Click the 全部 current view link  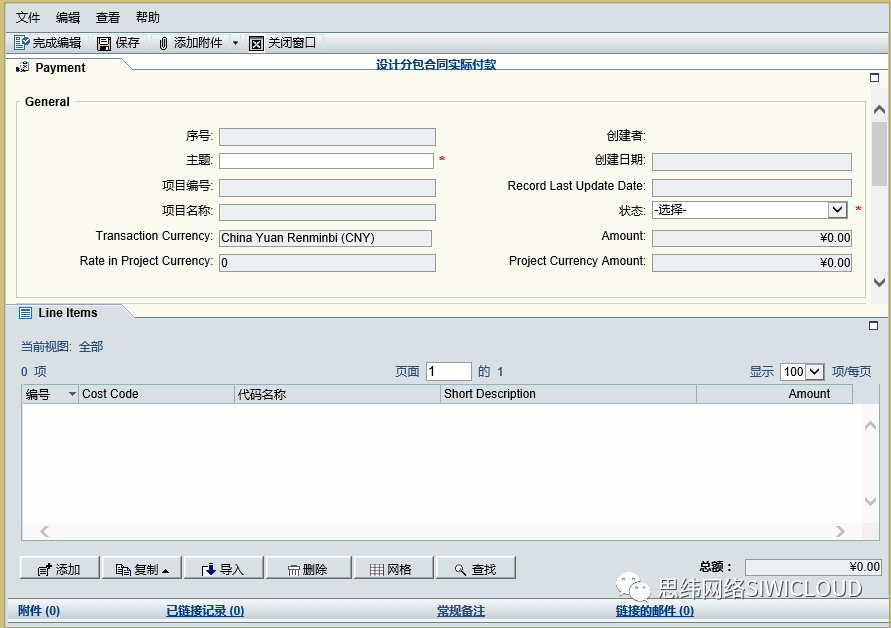pos(91,347)
